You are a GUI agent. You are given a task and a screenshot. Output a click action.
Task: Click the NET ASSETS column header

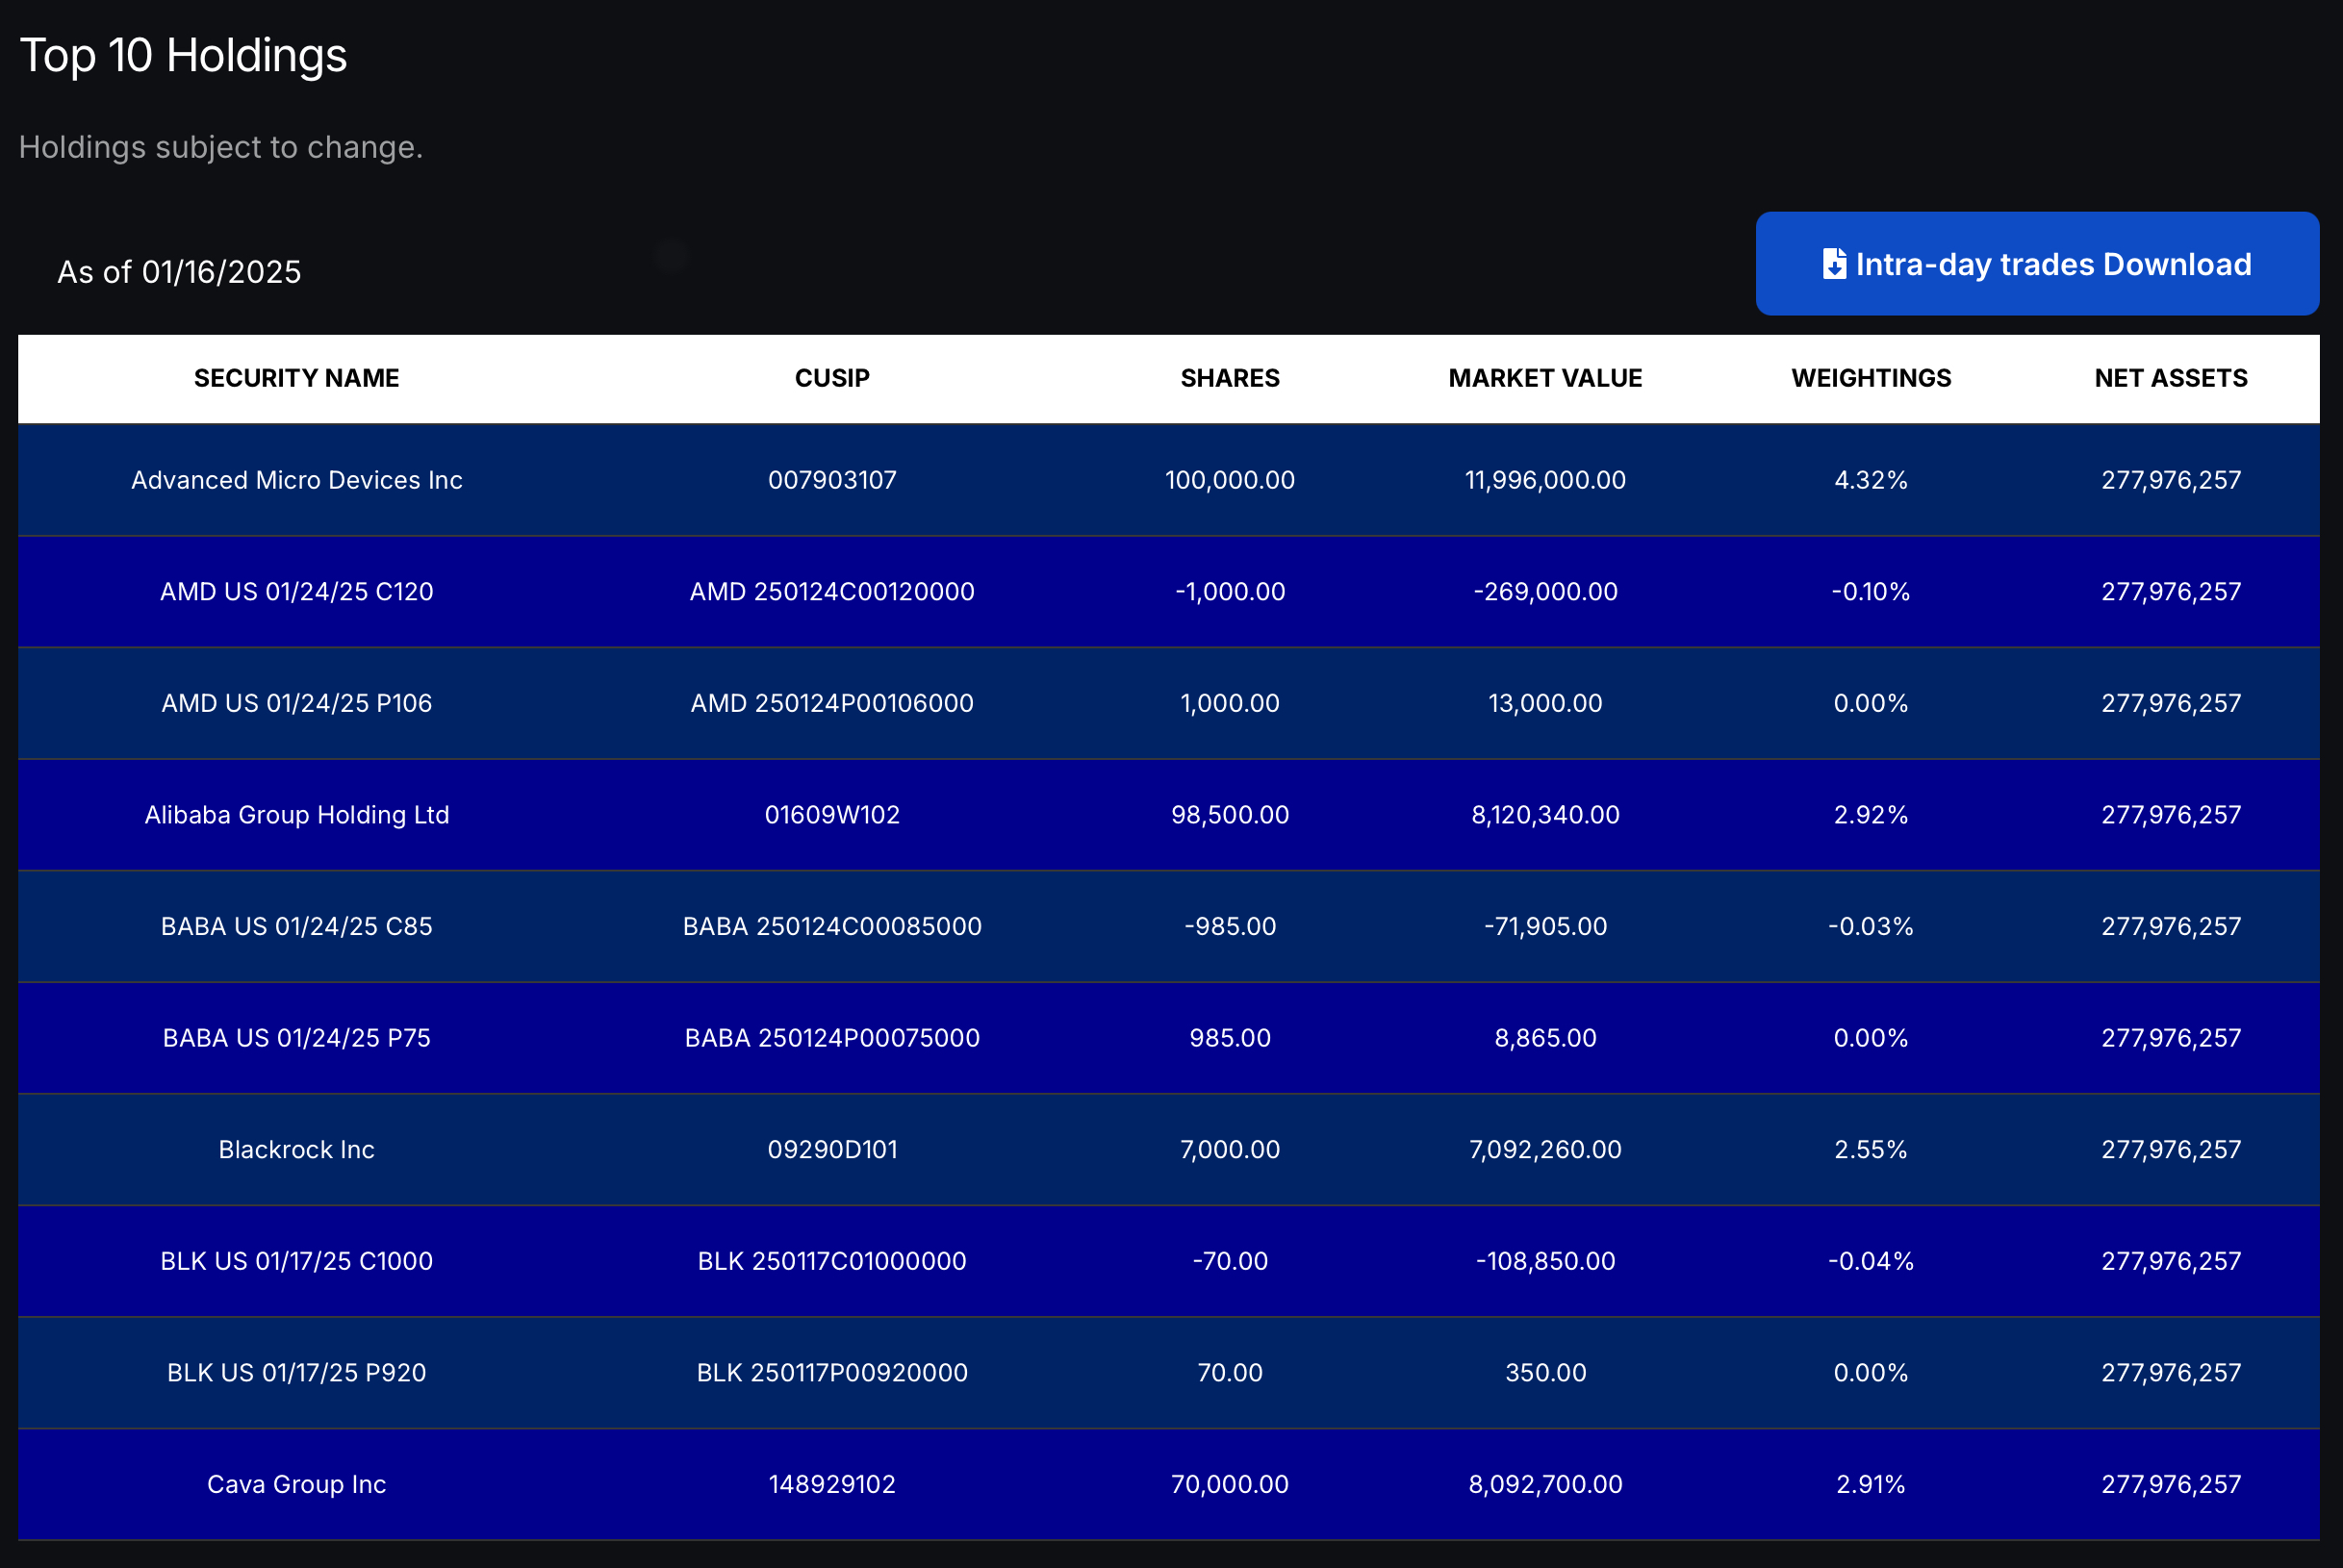[2170, 378]
